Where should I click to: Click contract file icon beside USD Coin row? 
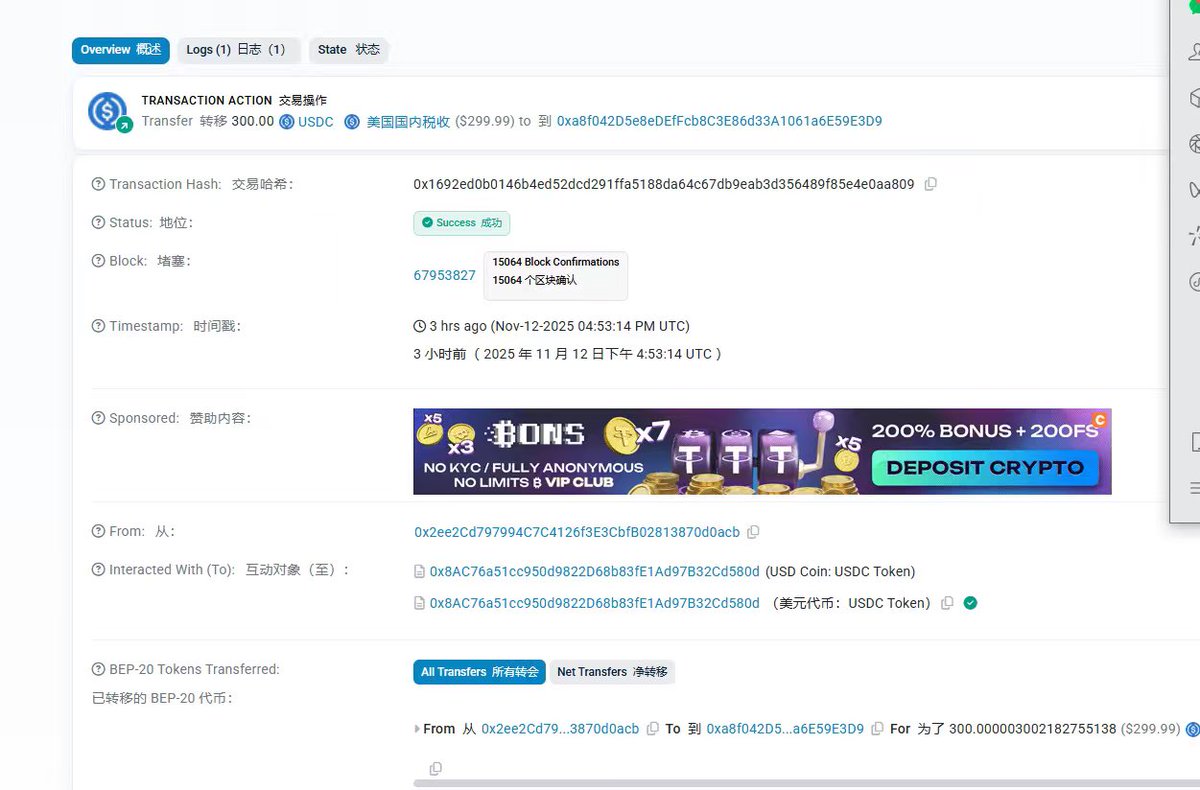pyautogui.click(x=419, y=572)
